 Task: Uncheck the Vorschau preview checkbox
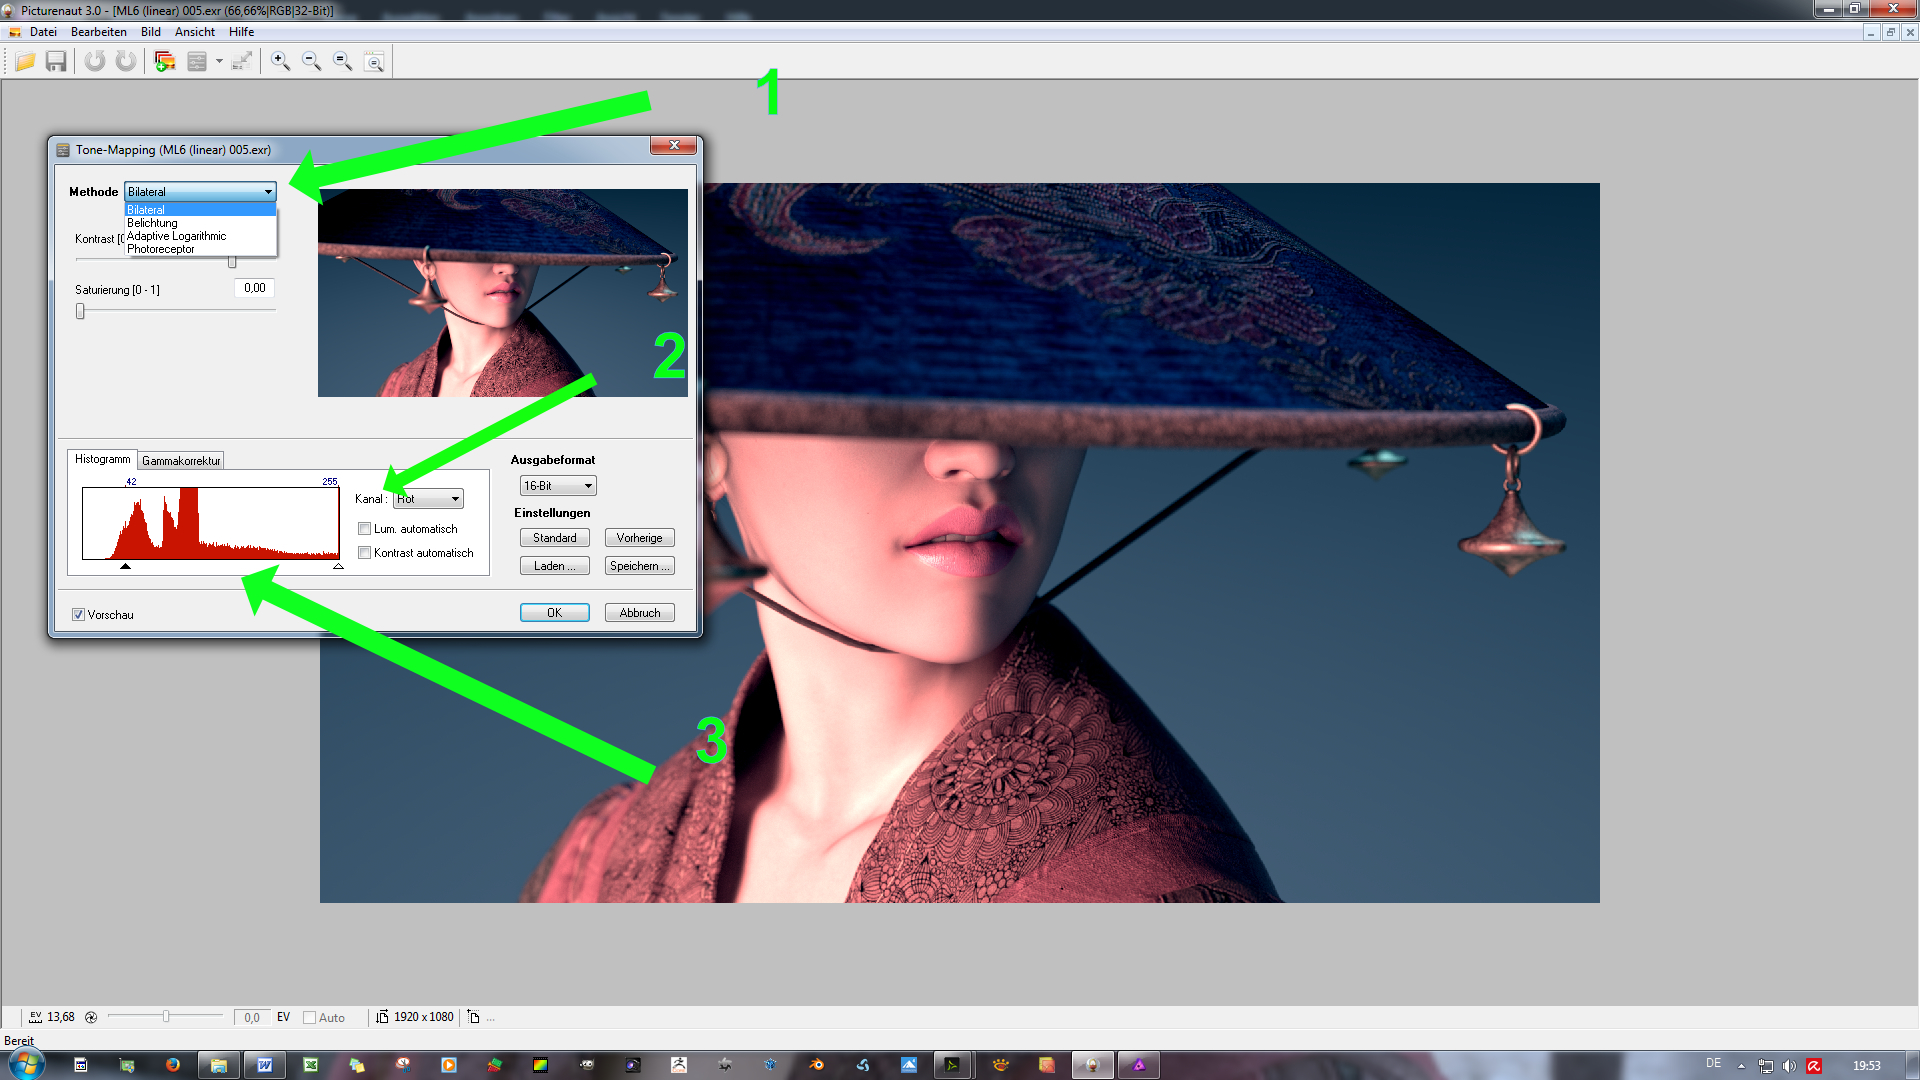[x=78, y=615]
